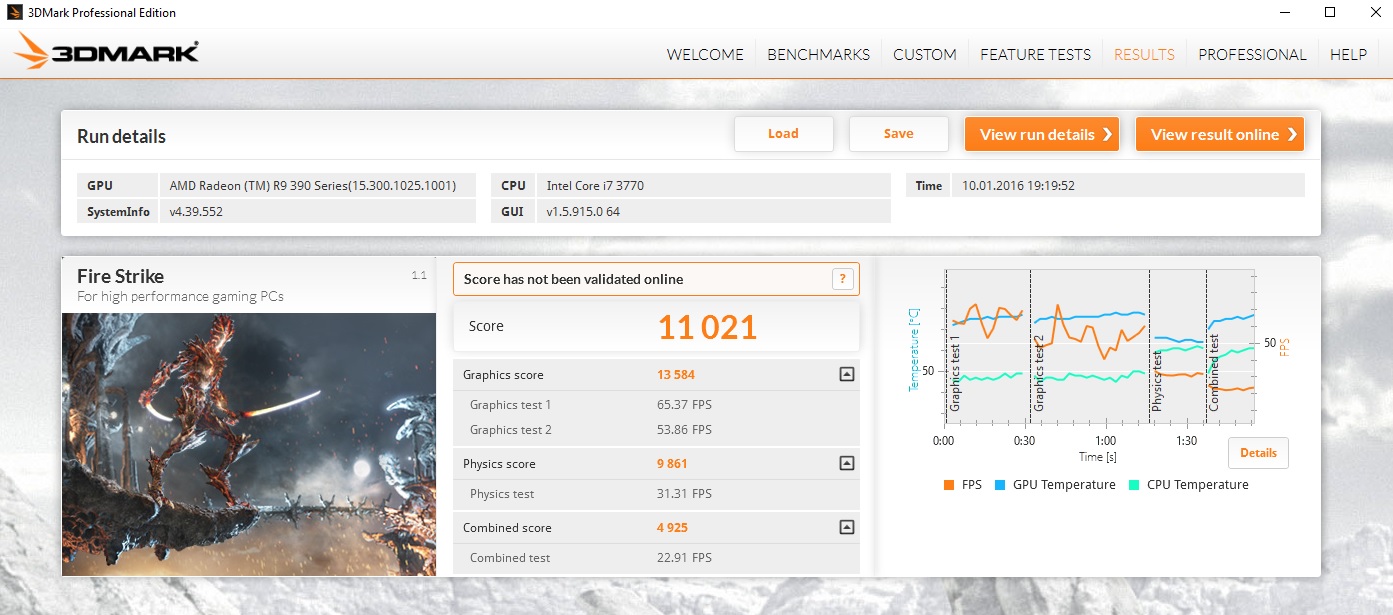1393x615 pixels.
Task: Minimize the 3DMark window
Action: [1285, 12]
